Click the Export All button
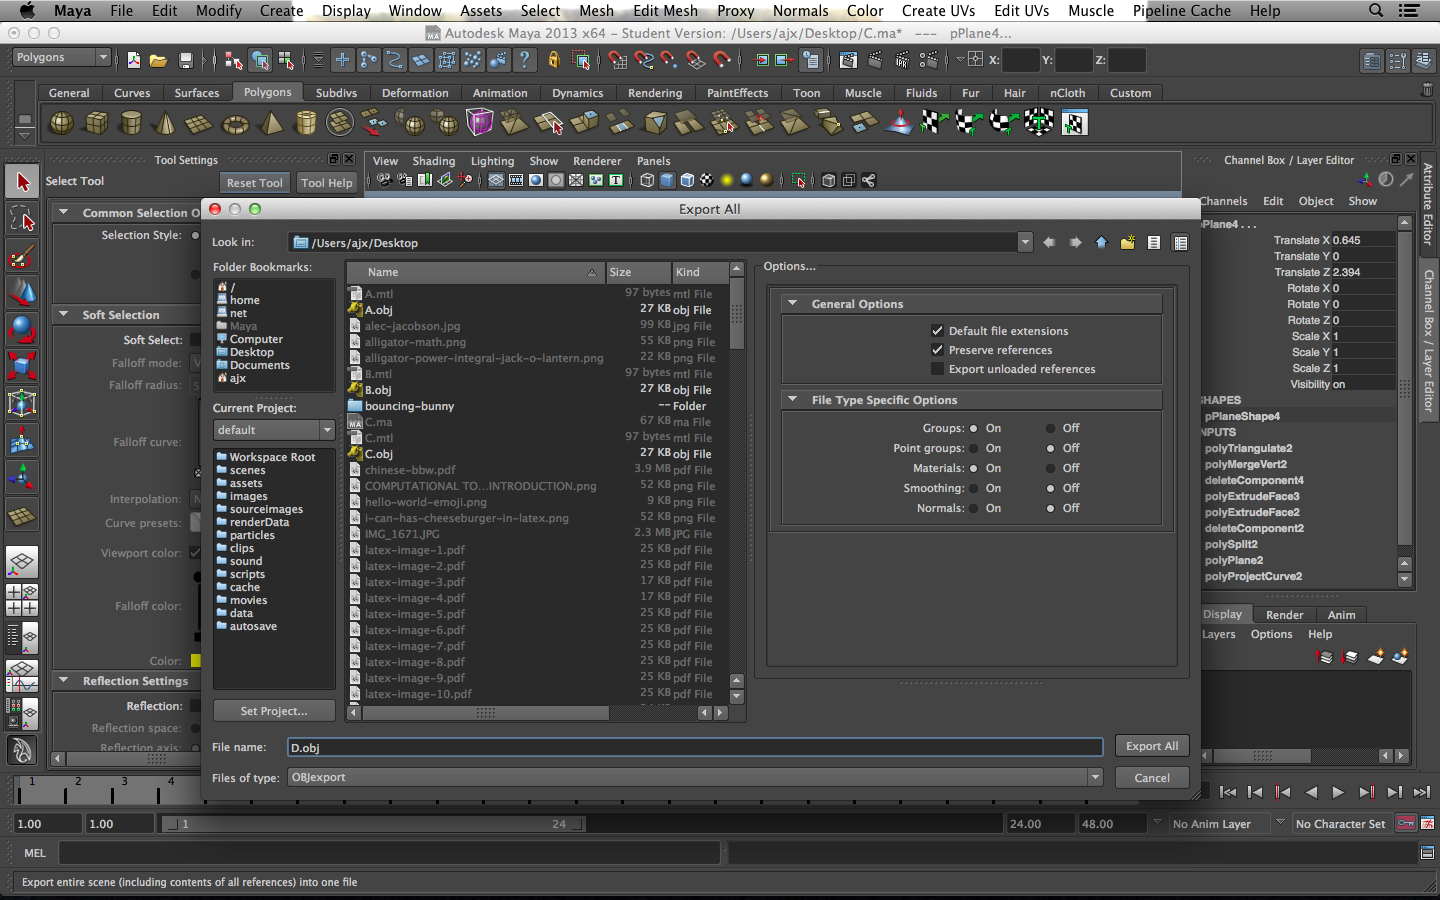1440x900 pixels. click(1151, 746)
